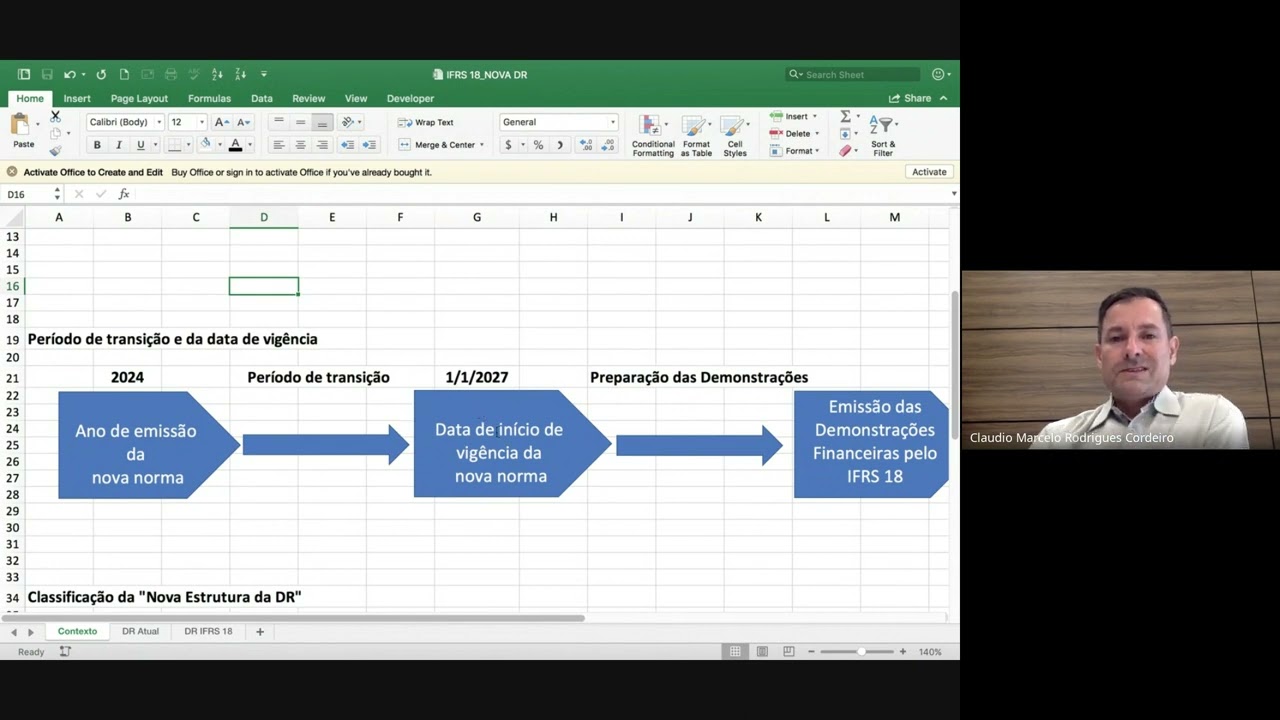Click the Search Sheet field

(853, 74)
